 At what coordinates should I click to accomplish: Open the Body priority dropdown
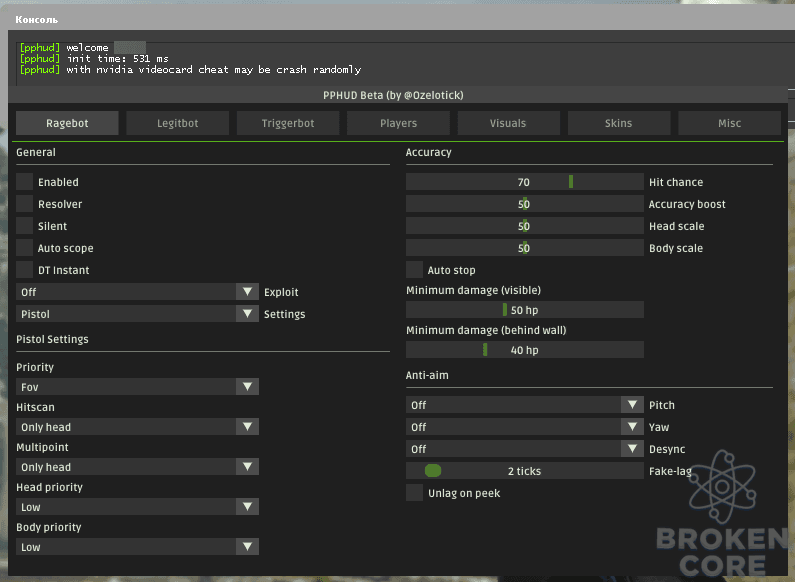(137, 547)
